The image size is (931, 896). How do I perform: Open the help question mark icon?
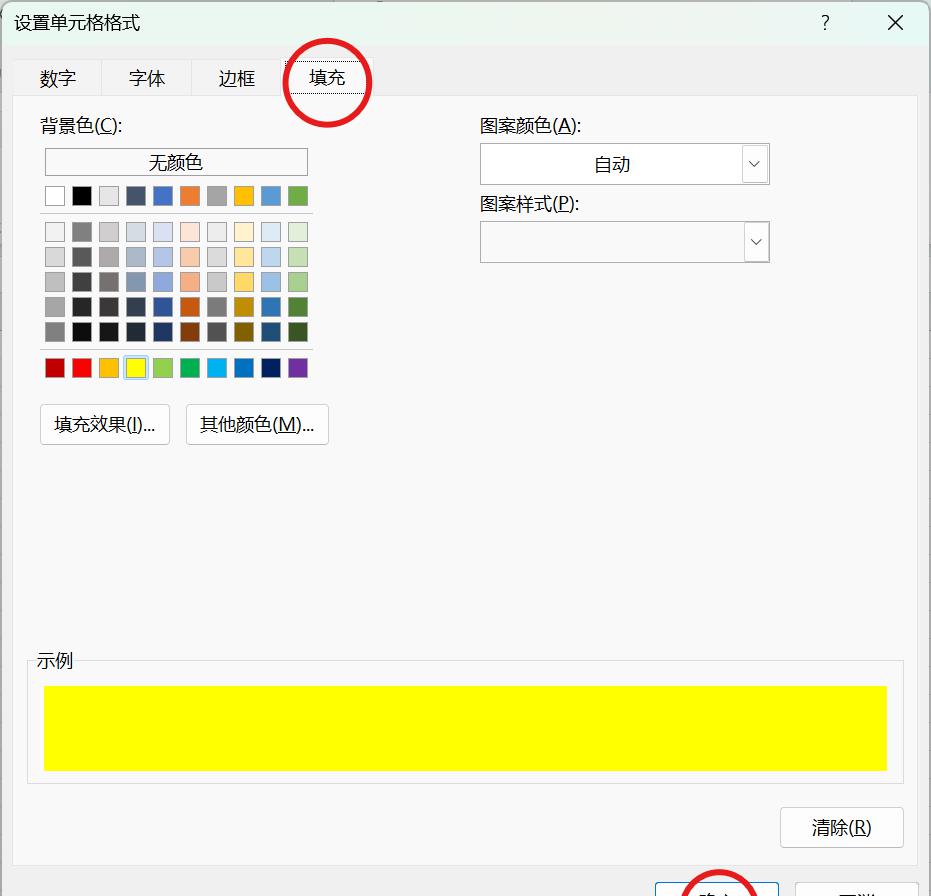point(825,23)
